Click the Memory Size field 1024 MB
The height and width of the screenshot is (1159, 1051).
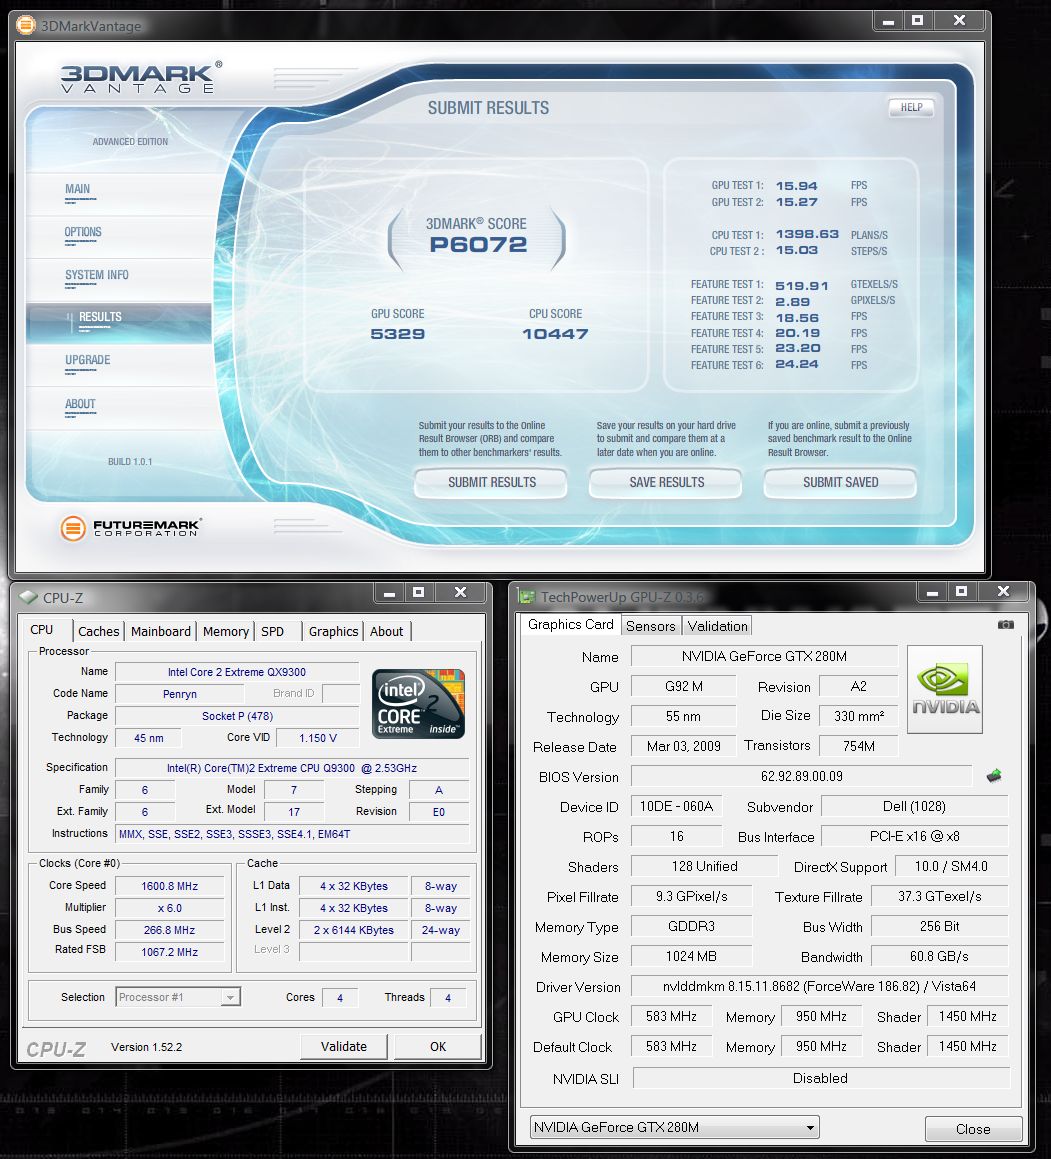691,956
